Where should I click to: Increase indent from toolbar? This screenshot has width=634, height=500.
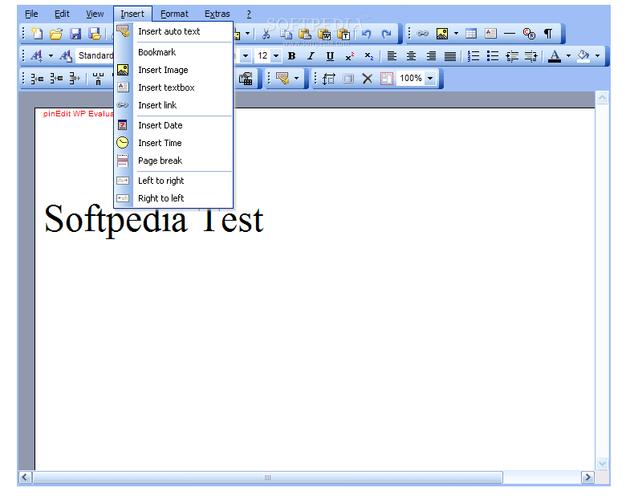pos(531,56)
